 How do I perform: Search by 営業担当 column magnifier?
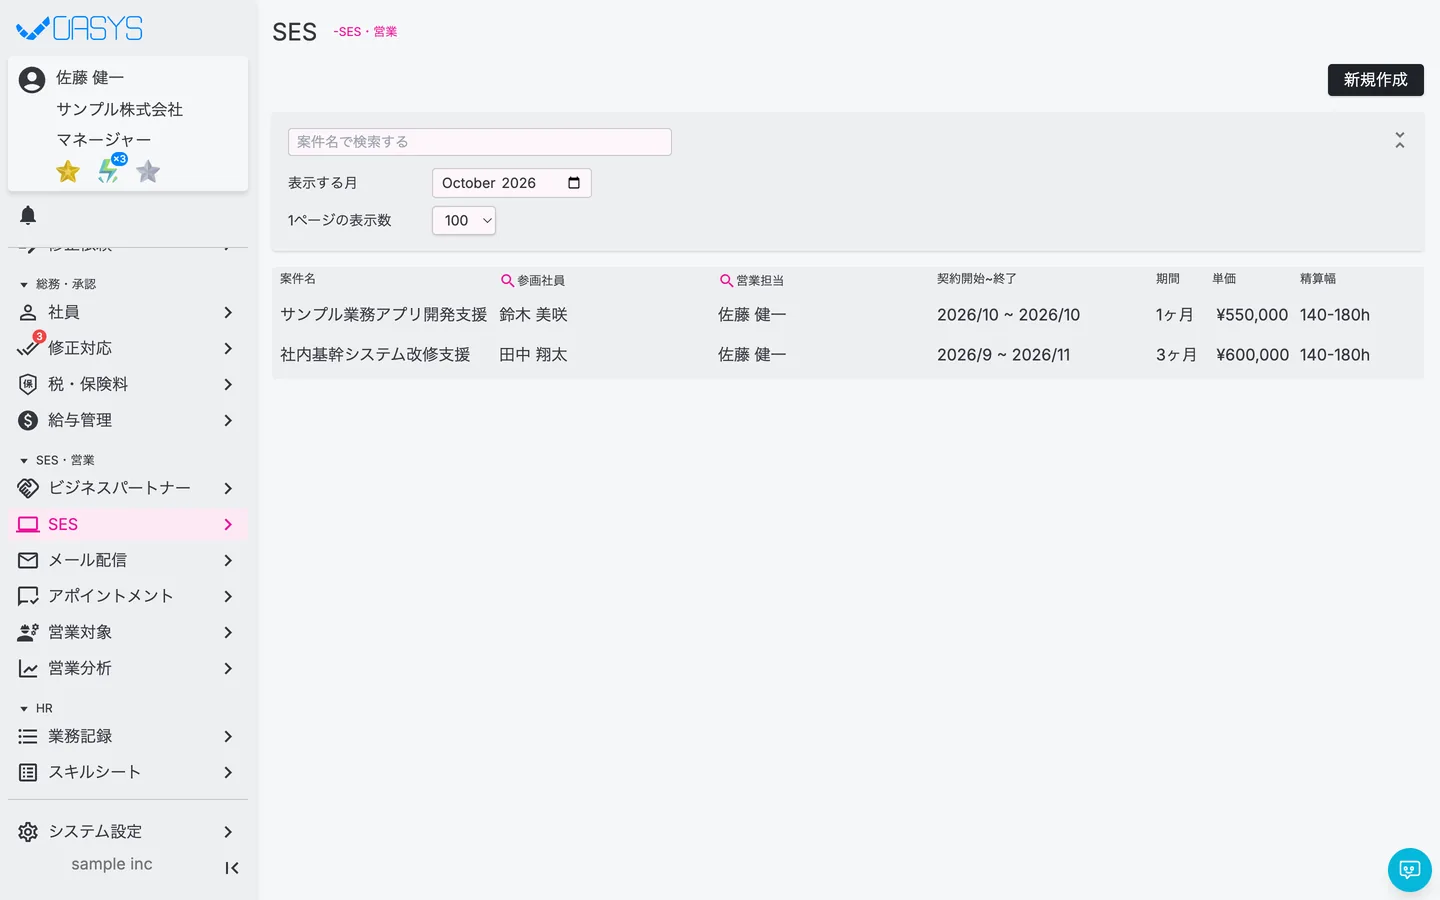coord(726,281)
